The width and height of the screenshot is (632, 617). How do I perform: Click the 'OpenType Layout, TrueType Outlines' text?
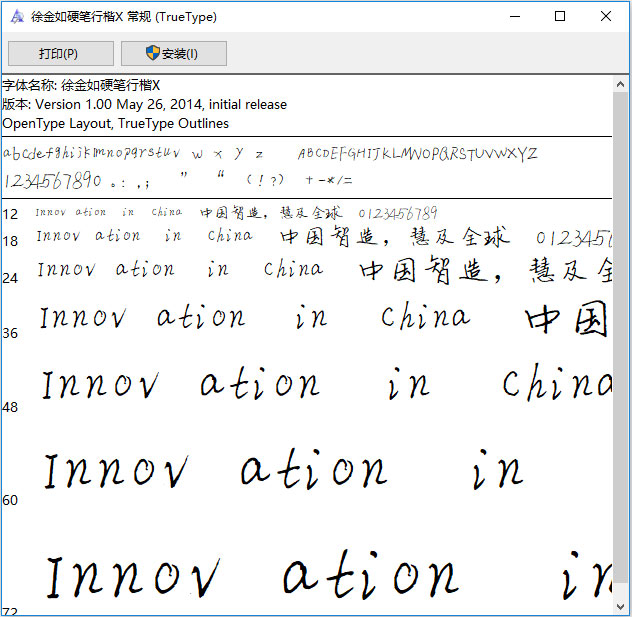[x=115, y=123]
